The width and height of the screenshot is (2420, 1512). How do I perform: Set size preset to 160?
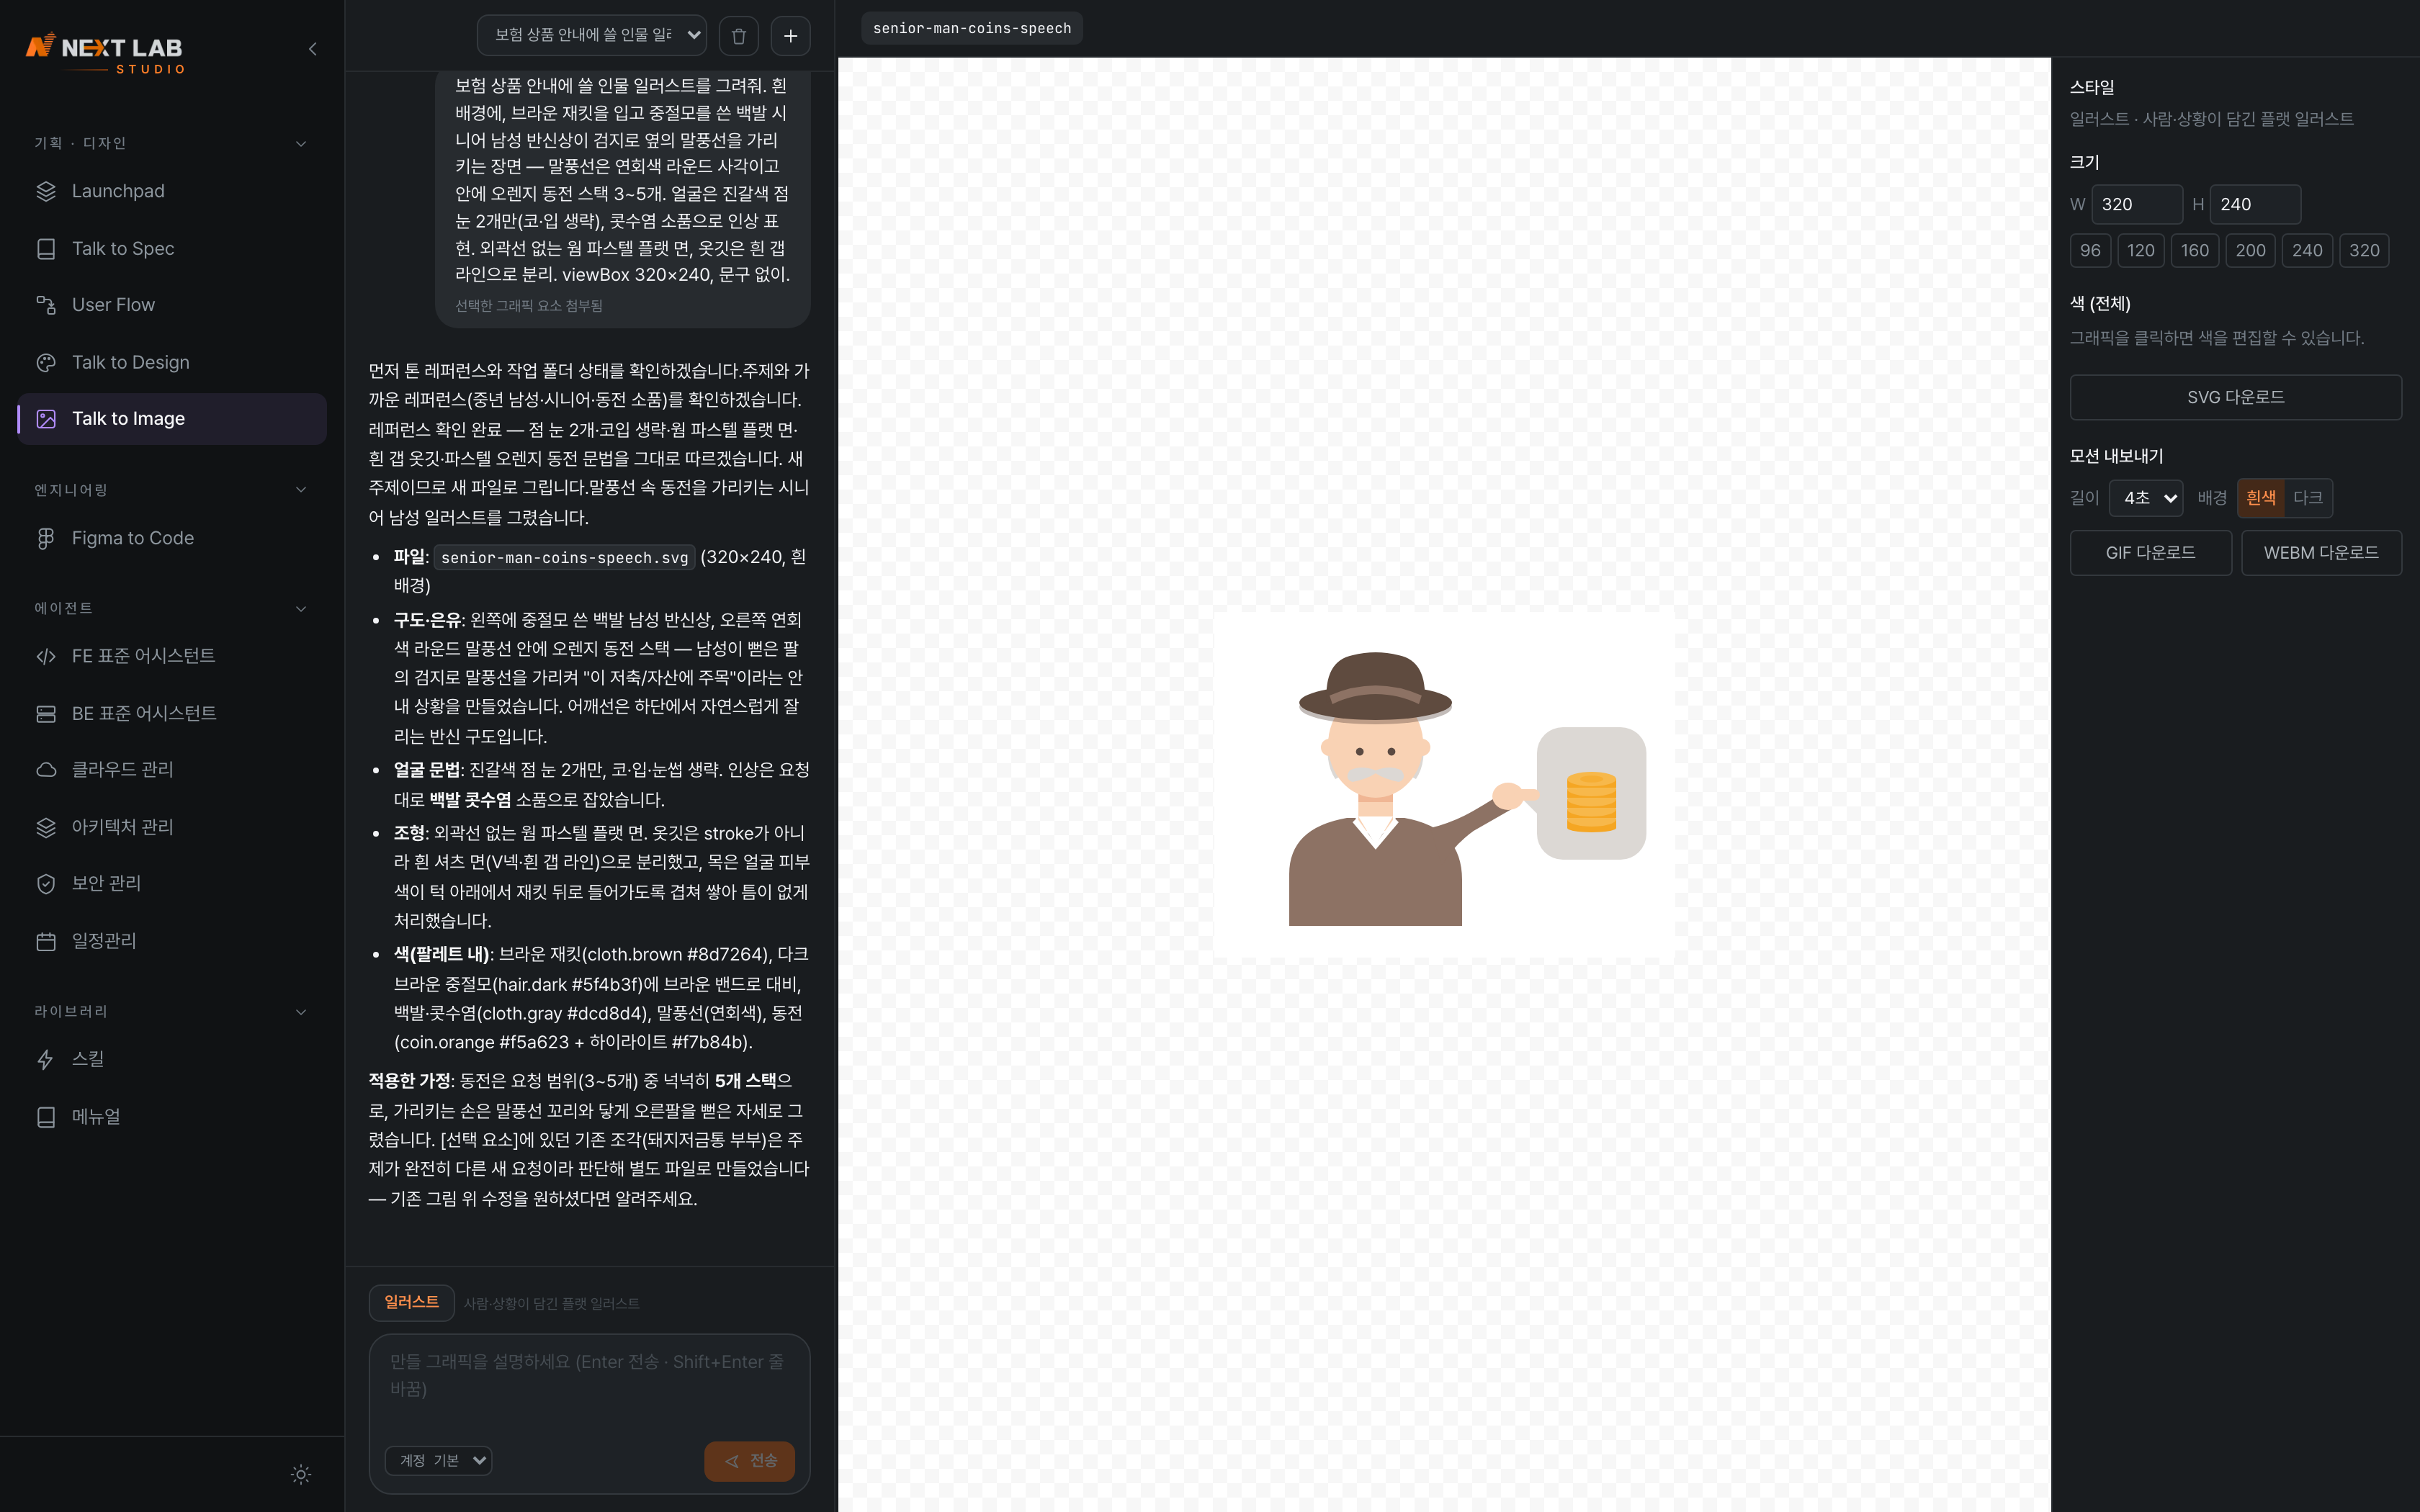pos(2195,251)
